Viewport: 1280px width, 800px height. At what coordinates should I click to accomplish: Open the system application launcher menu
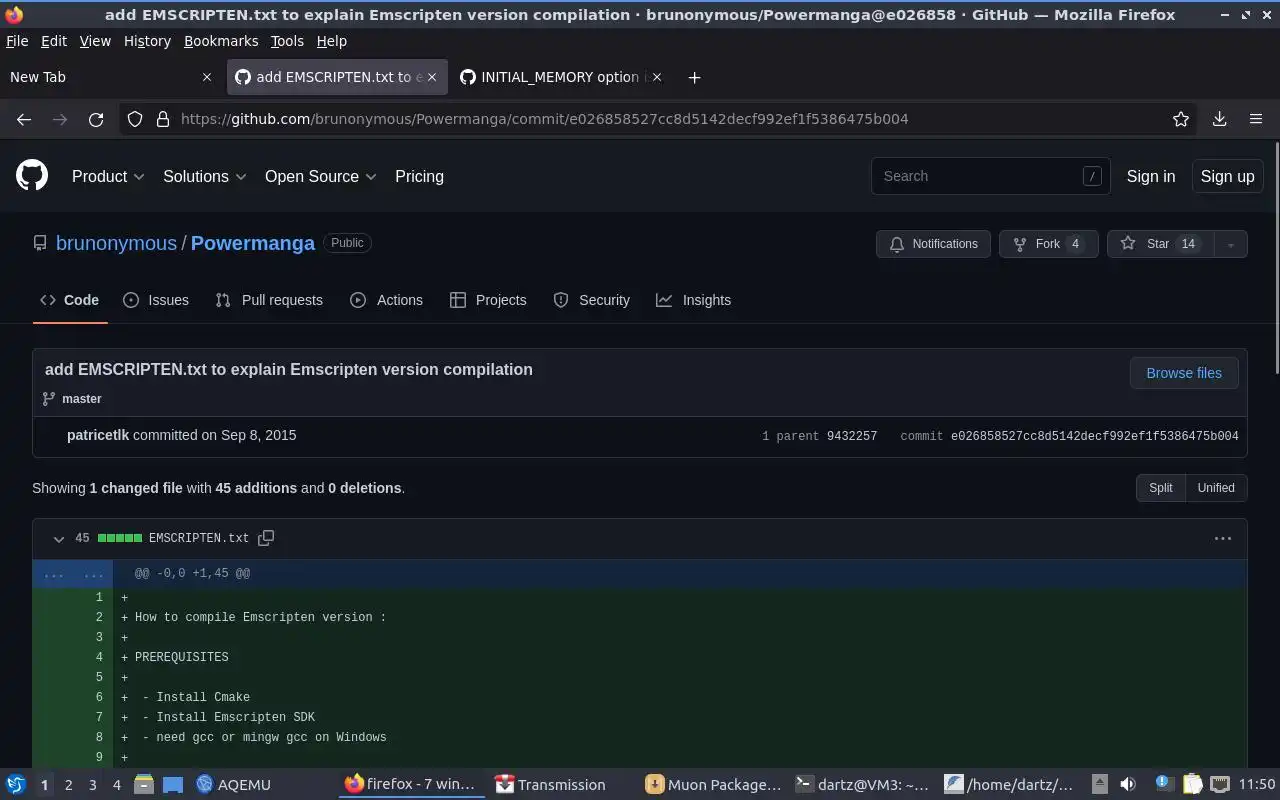tap(16, 785)
